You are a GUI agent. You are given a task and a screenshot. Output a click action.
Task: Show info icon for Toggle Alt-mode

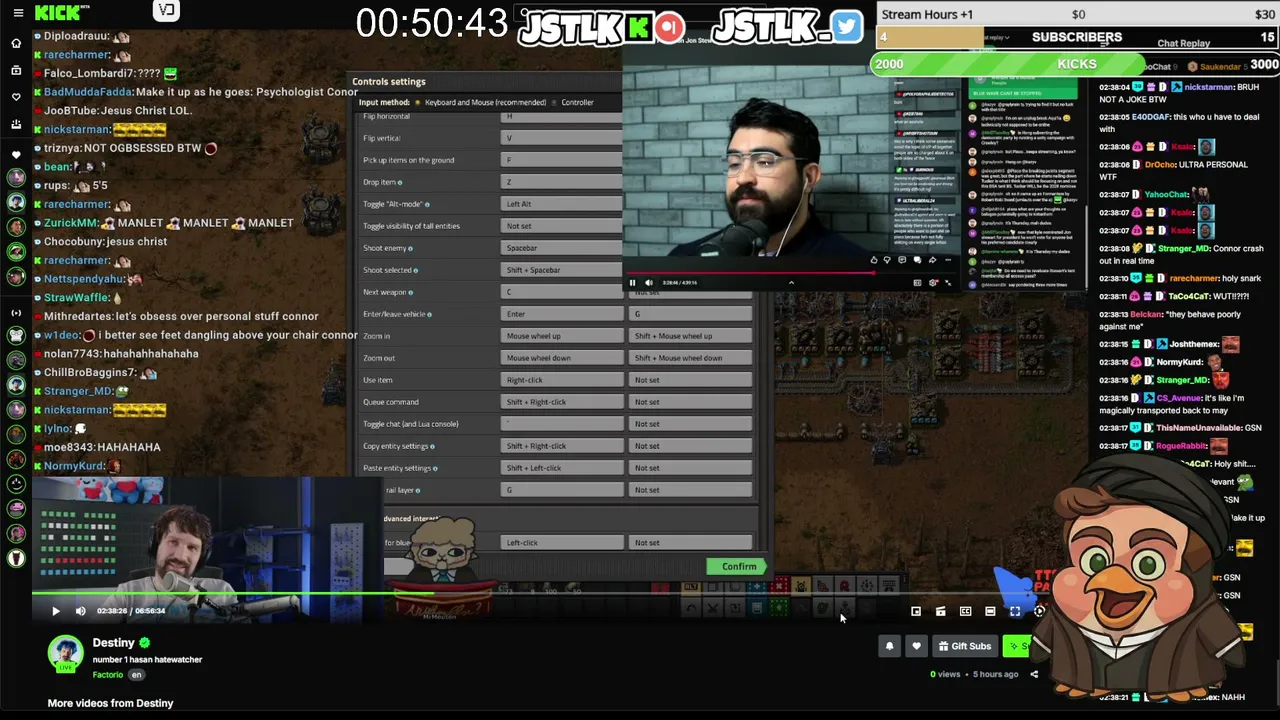coord(427,205)
